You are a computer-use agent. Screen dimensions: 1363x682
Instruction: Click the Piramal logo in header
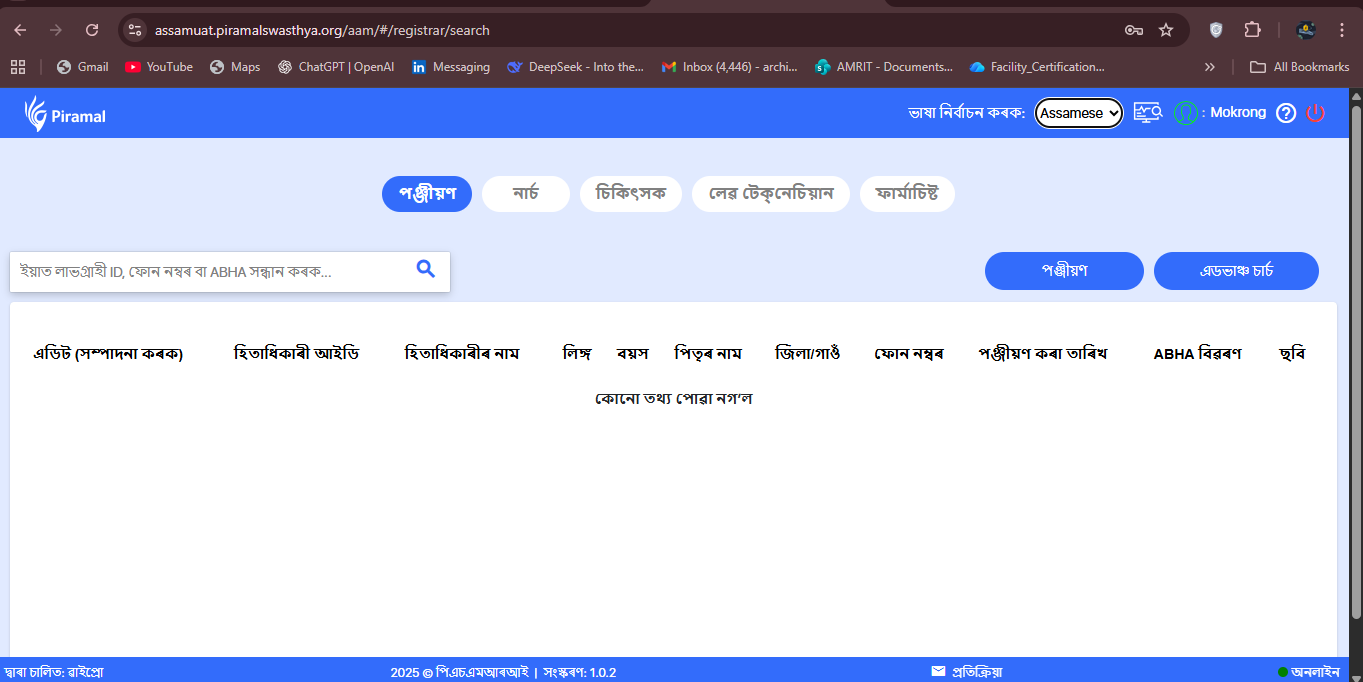pos(65,114)
